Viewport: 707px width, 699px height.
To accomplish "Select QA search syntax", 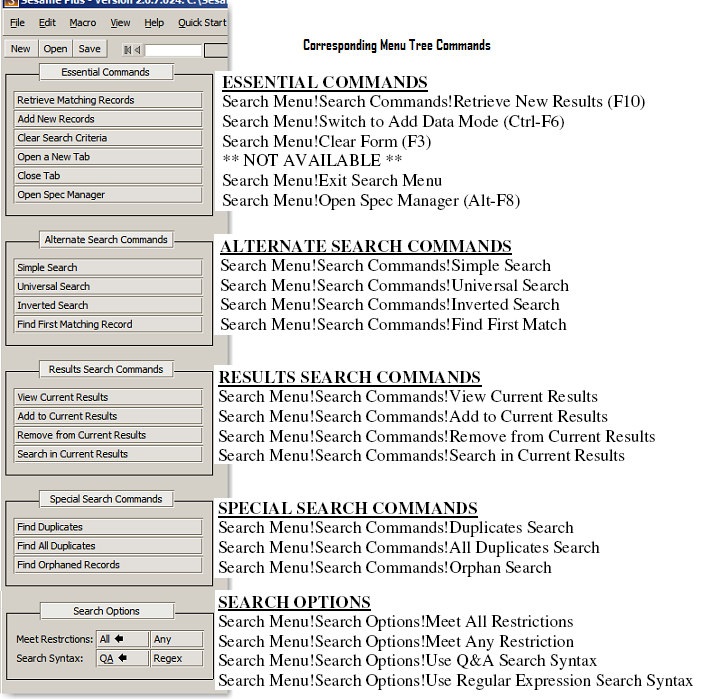I will coord(122,658).
